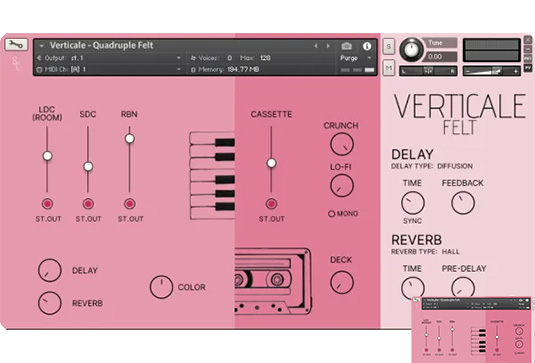Toggle the CASSETTE ST.OUT button
The height and width of the screenshot is (363, 535).
(x=271, y=204)
